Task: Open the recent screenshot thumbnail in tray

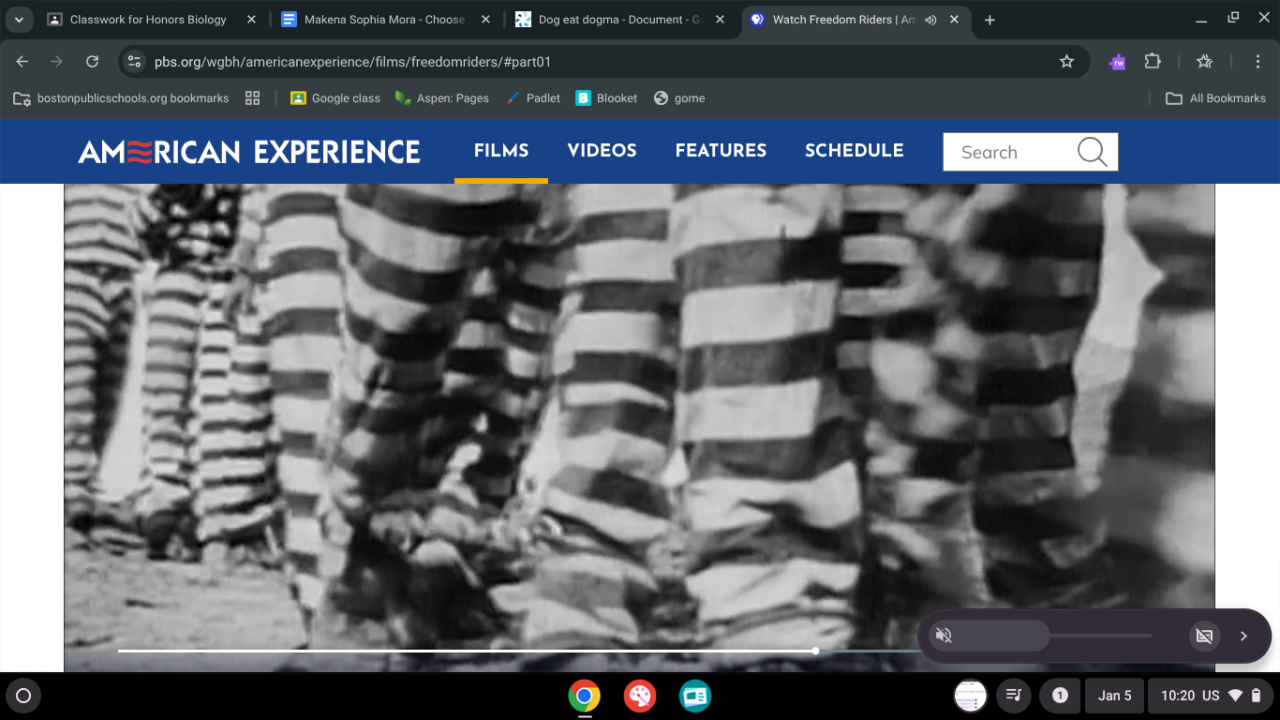Action: [971, 696]
